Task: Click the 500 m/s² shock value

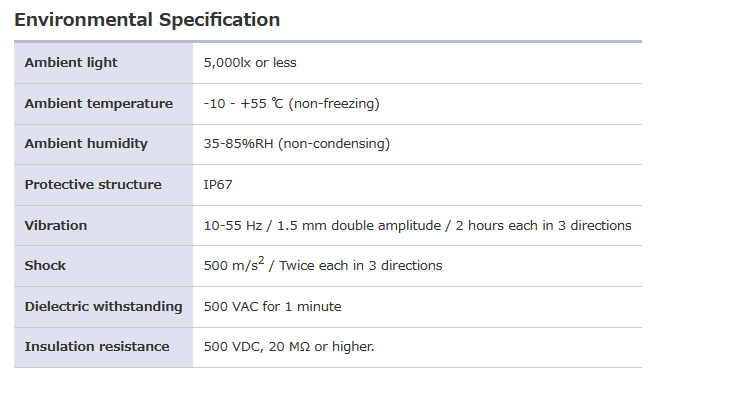Action: point(235,266)
